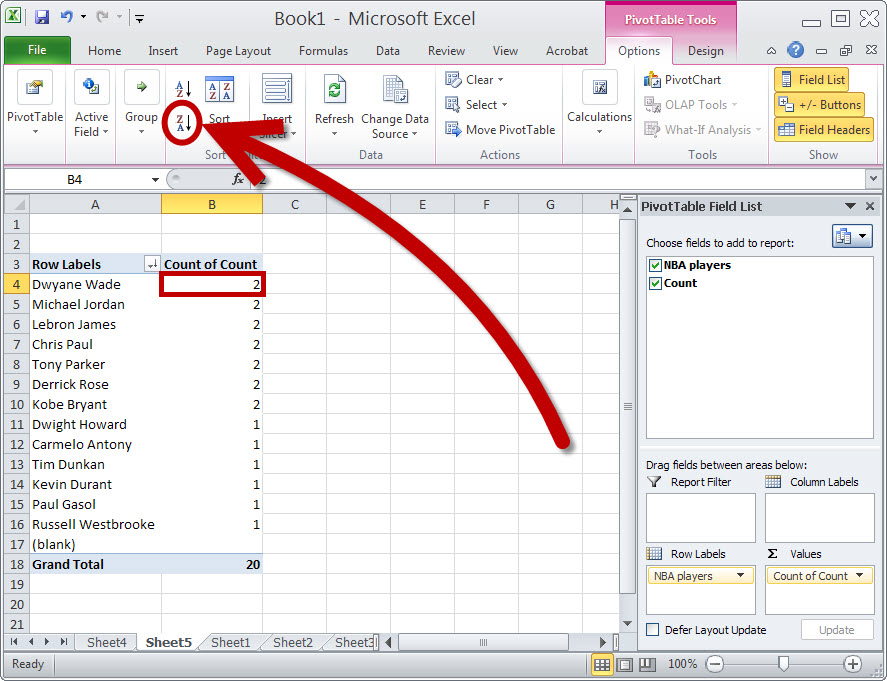Click the Insert Slicer icon
The width and height of the screenshot is (887, 681).
tap(277, 89)
